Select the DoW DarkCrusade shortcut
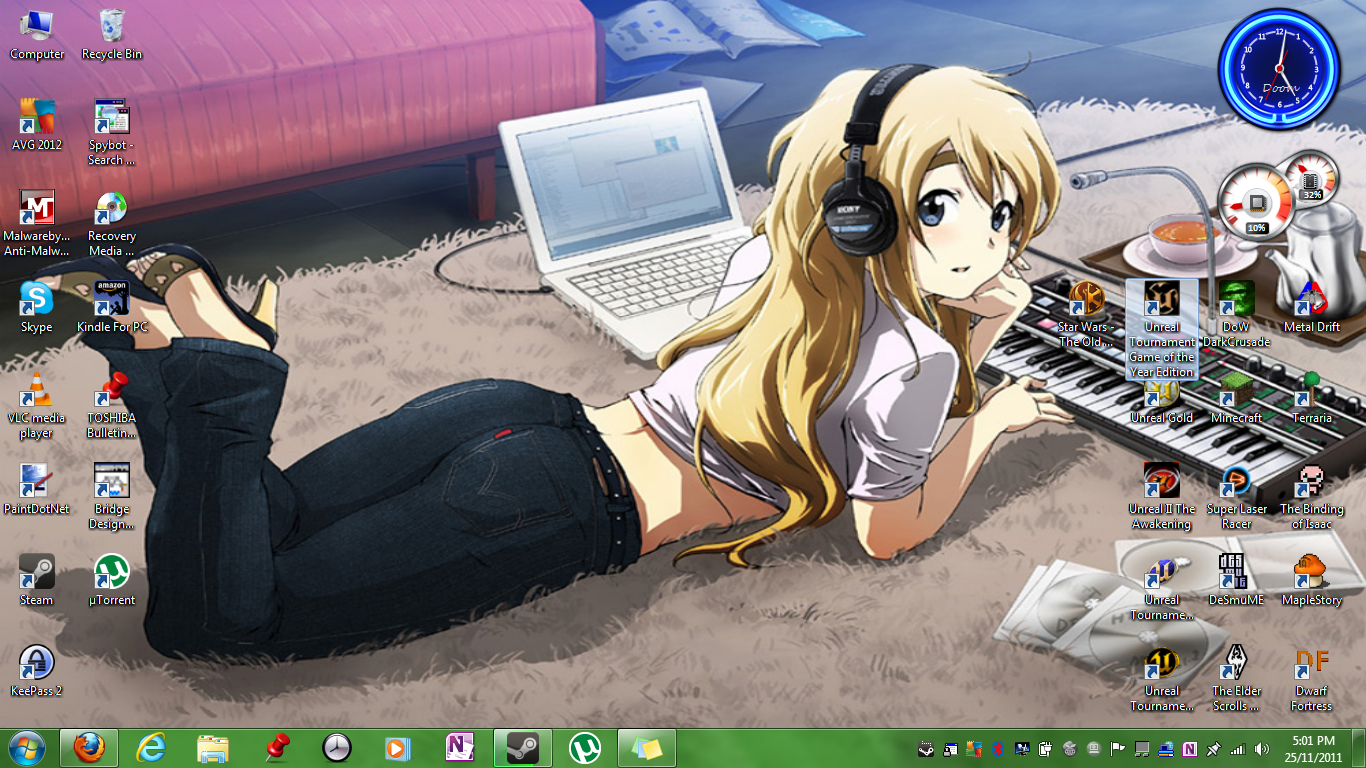 click(x=1237, y=314)
